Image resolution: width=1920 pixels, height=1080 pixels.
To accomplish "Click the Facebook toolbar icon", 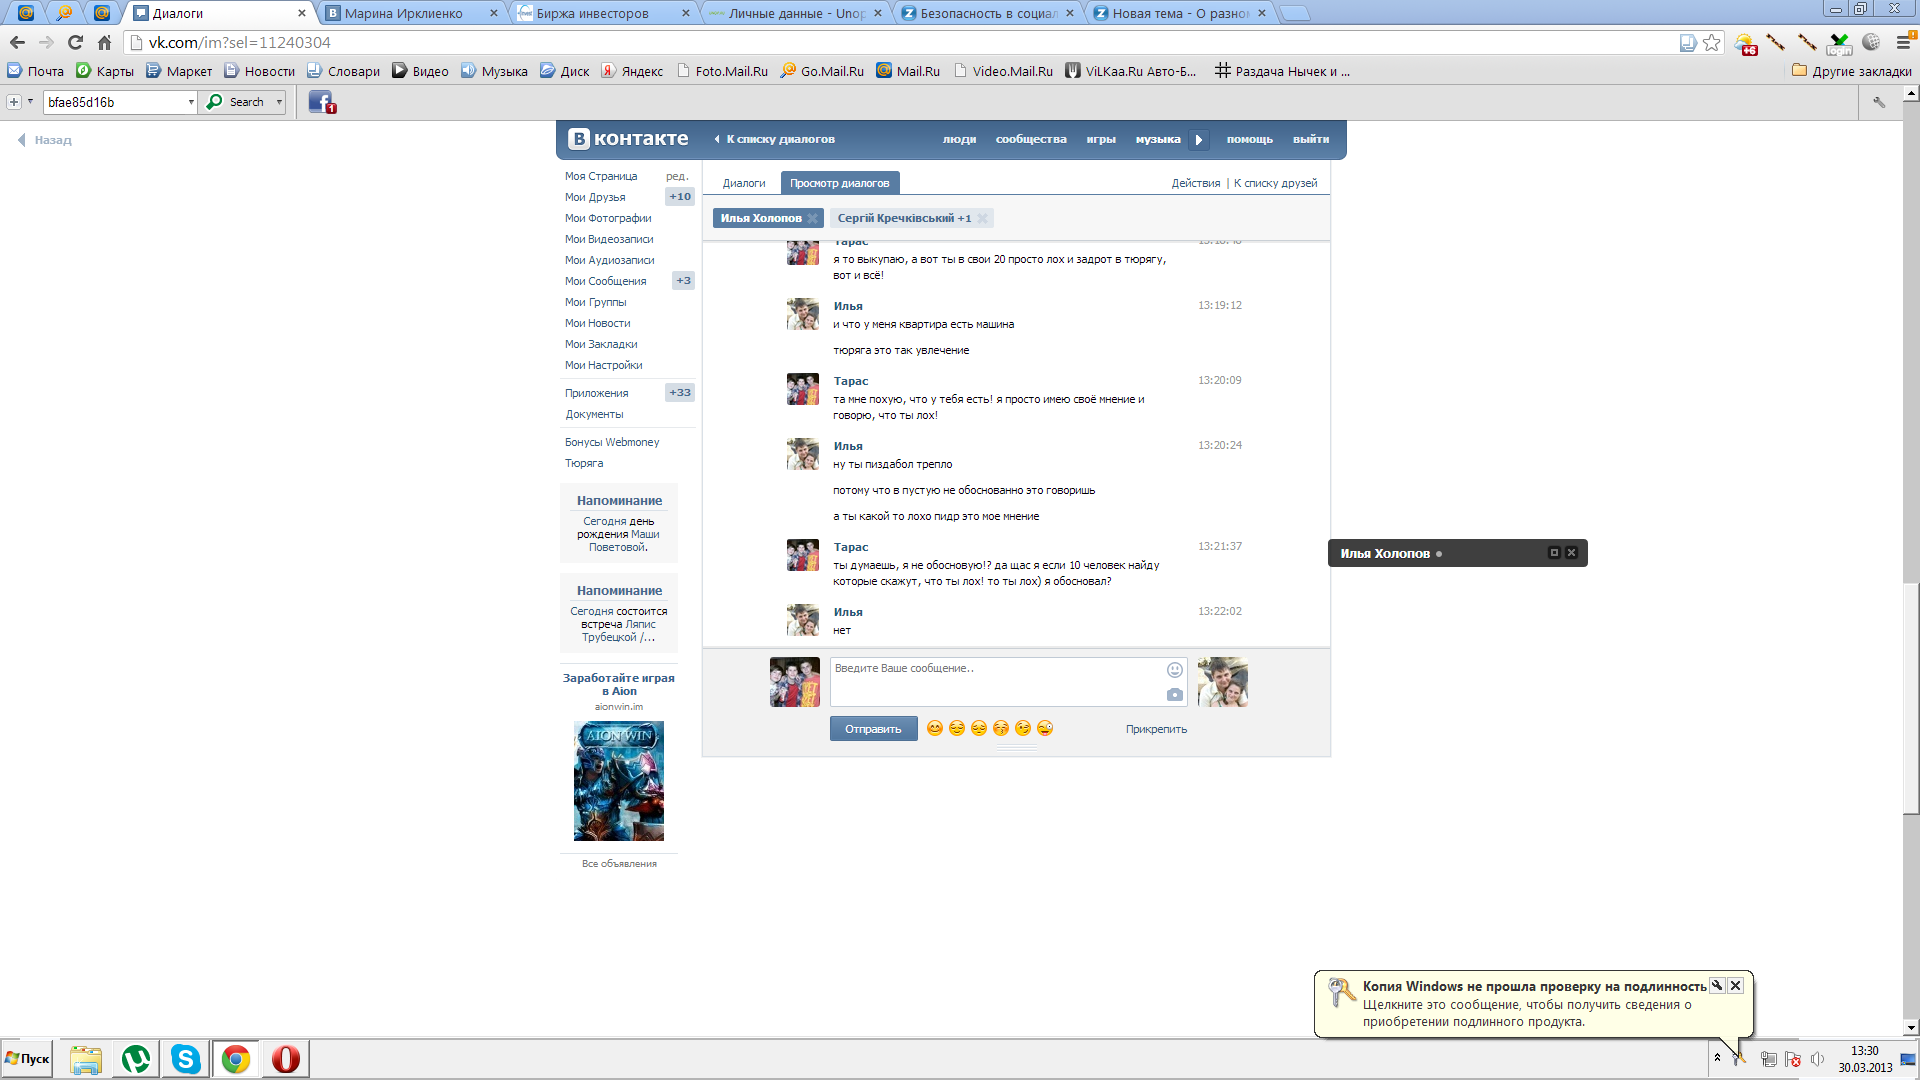I will [x=321, y=102].
